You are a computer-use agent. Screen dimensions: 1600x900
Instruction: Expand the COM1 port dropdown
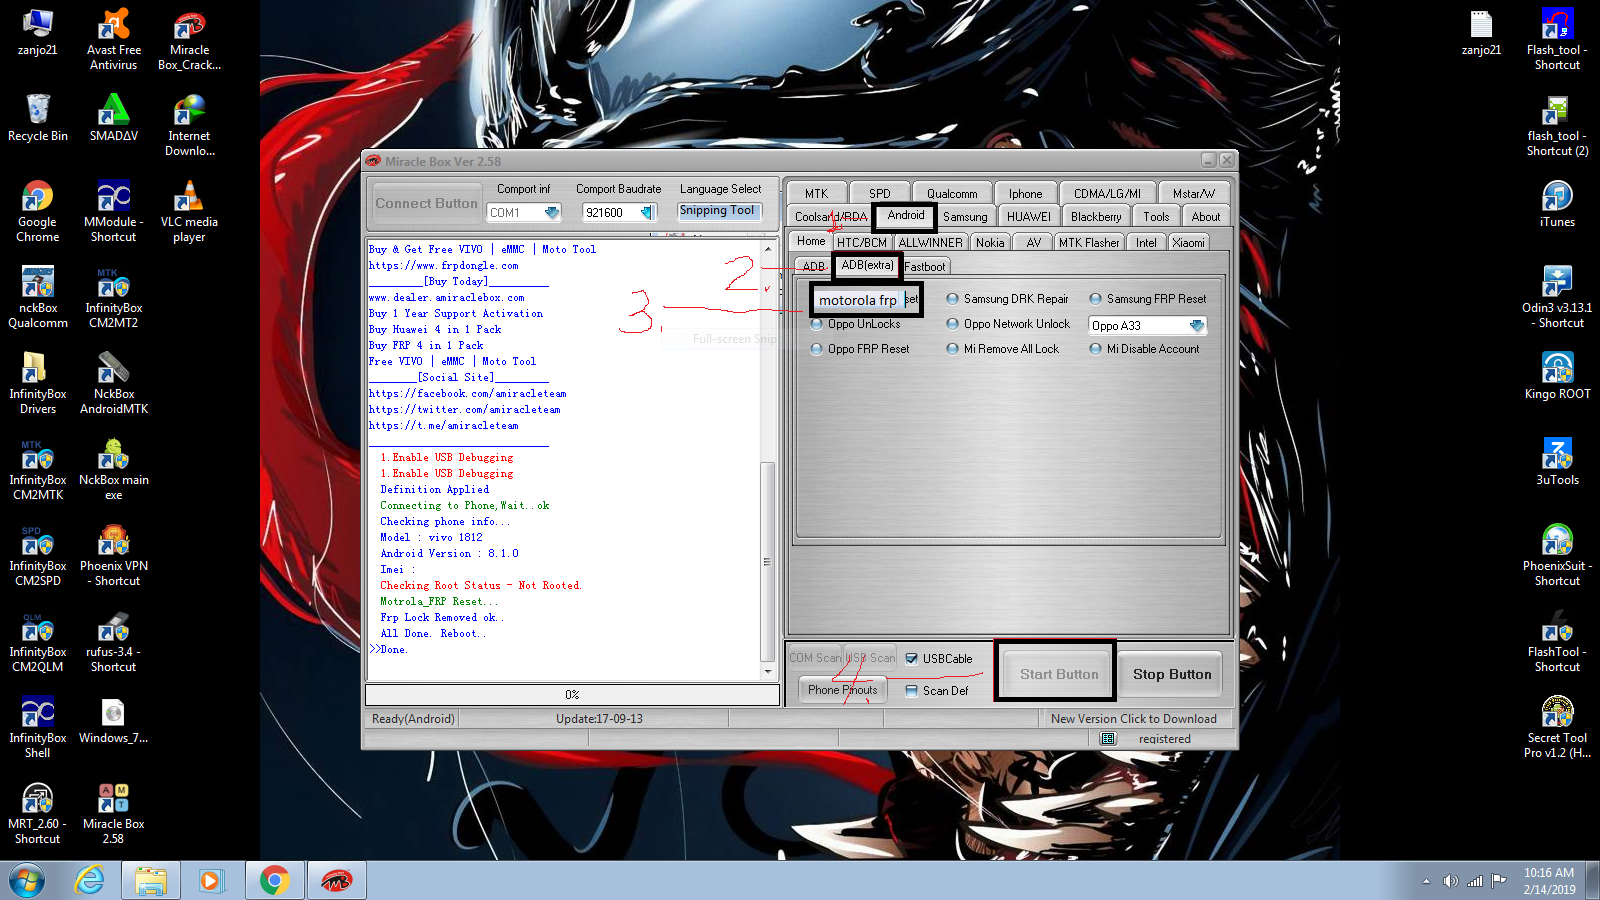tap(551, 213)
